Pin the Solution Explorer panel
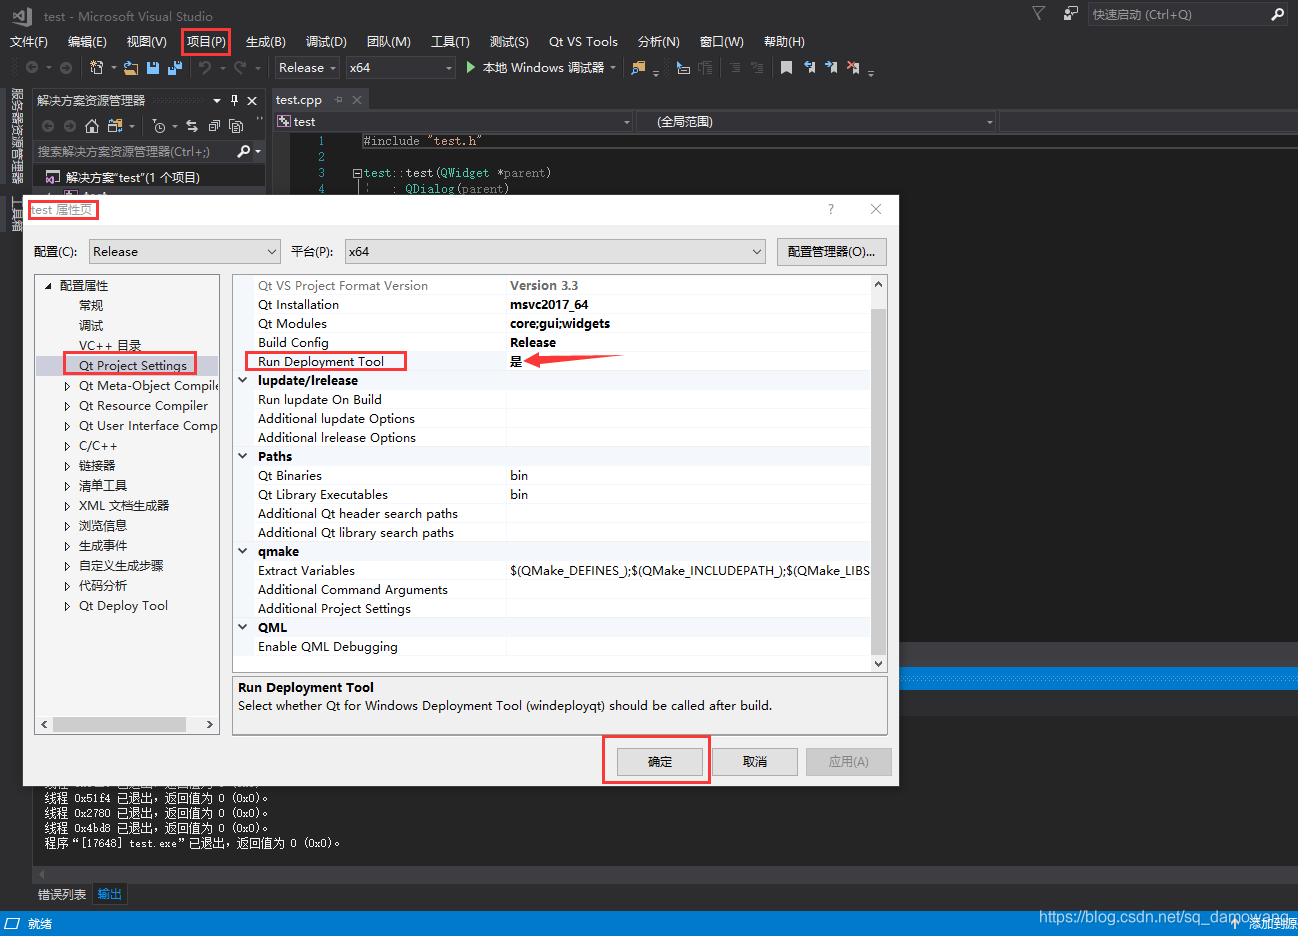Screen dimensions: 1298x936 click(235, 100)
